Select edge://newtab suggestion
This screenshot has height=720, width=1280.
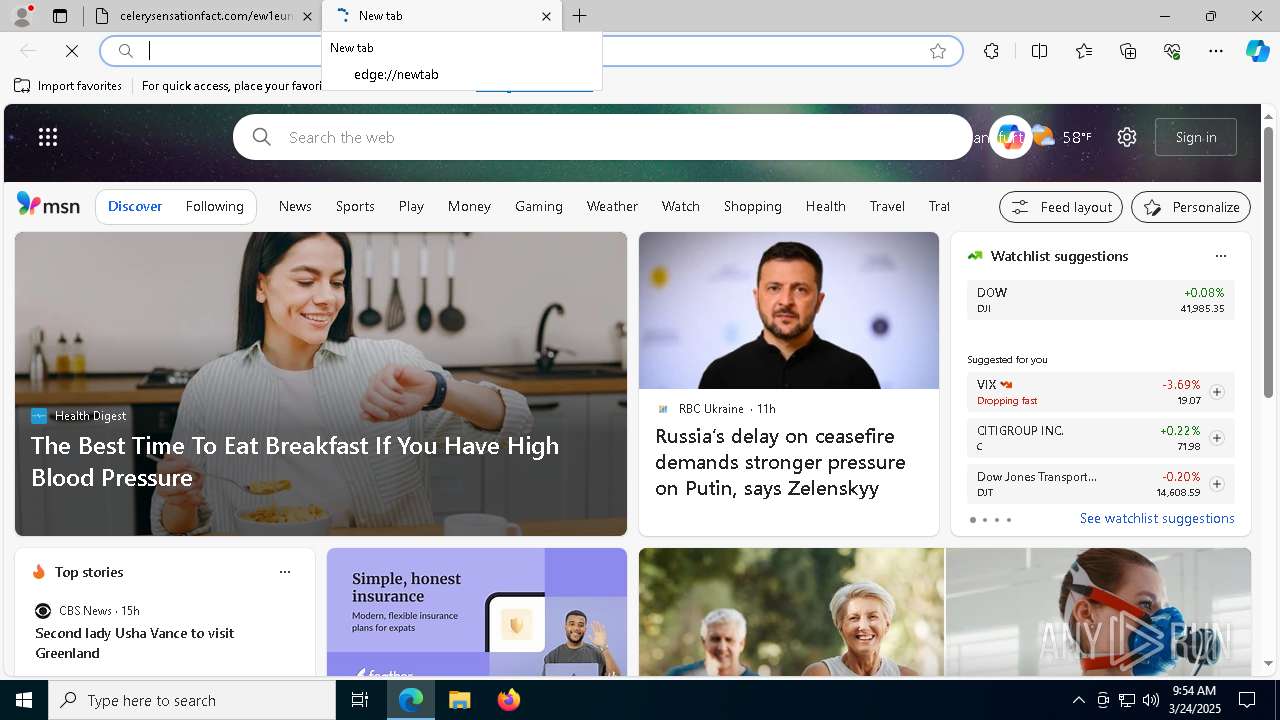pos(462,74)
